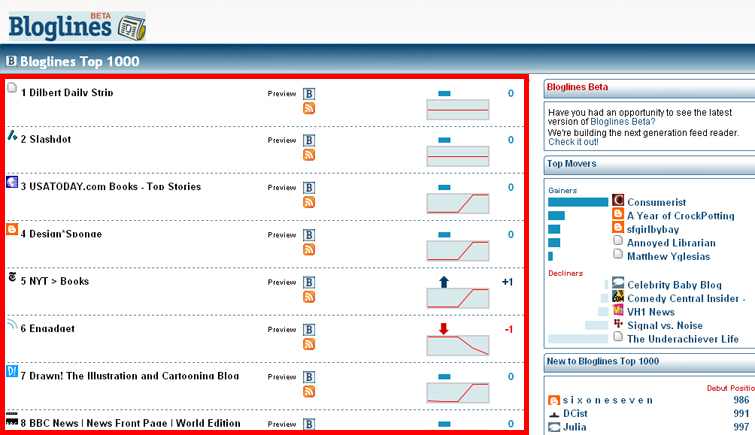Open Matthew Yglesias link
Image resolution: width=755 pixels, height=435 pixels.
668,256
